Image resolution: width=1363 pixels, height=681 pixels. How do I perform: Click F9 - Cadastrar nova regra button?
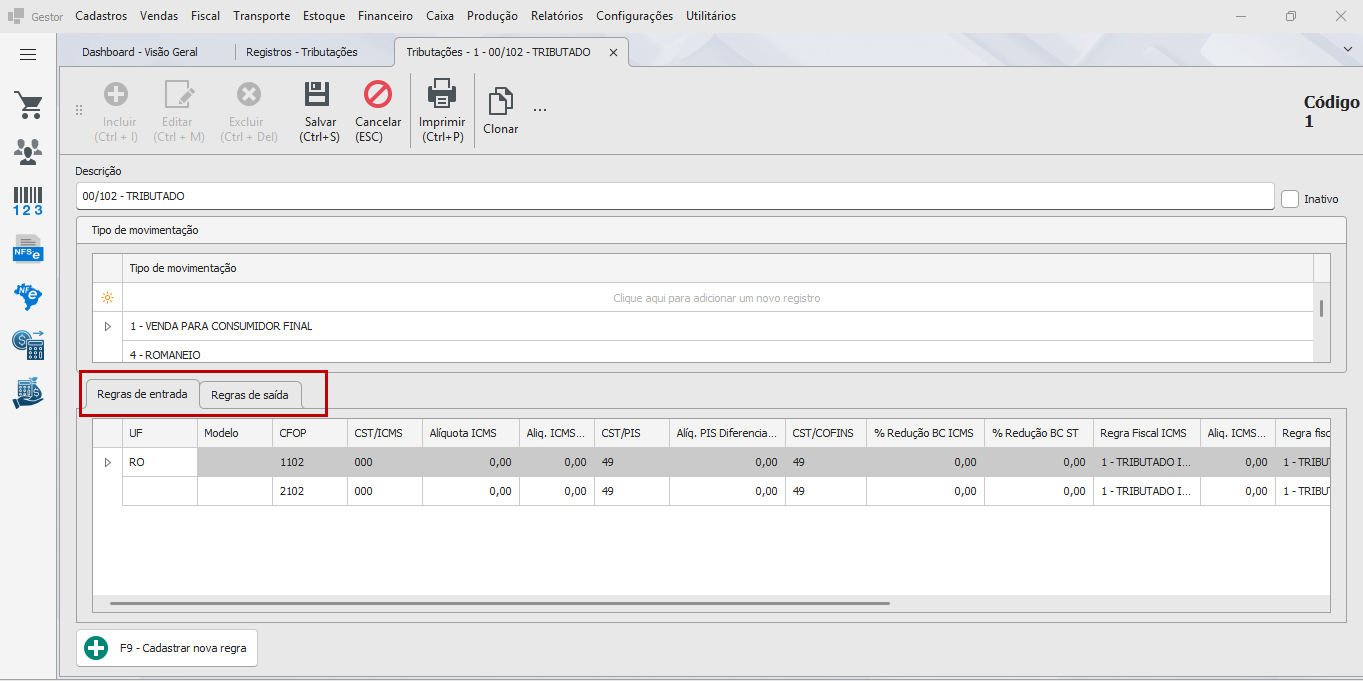tap(167, 648)
